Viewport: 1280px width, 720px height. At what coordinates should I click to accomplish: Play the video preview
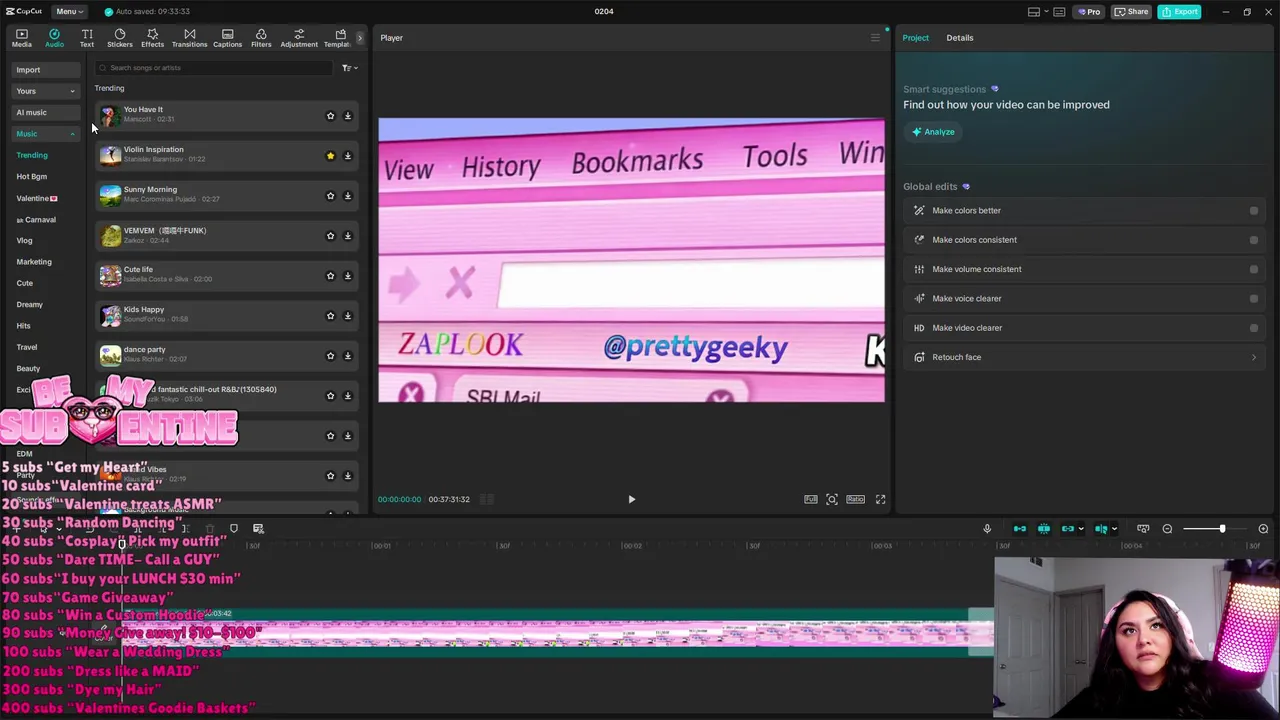[x=631, y=499]
